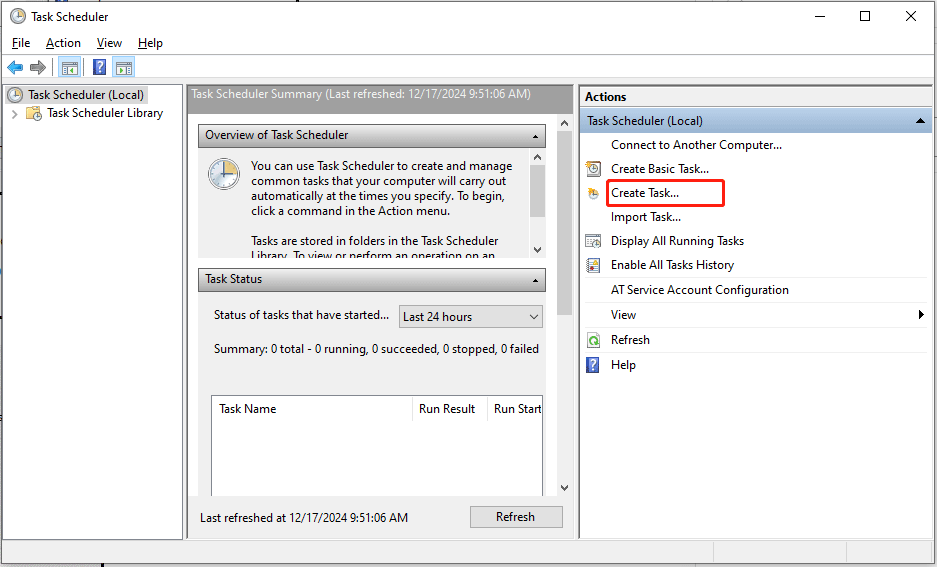Collapse the Task Status section
Image resolution: width=937 pixels, height=567 pixels.
coord(535,280)
